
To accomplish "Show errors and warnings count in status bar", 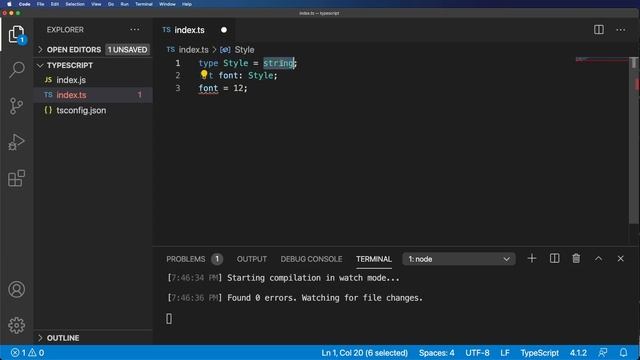I will (x=27, y=353).
